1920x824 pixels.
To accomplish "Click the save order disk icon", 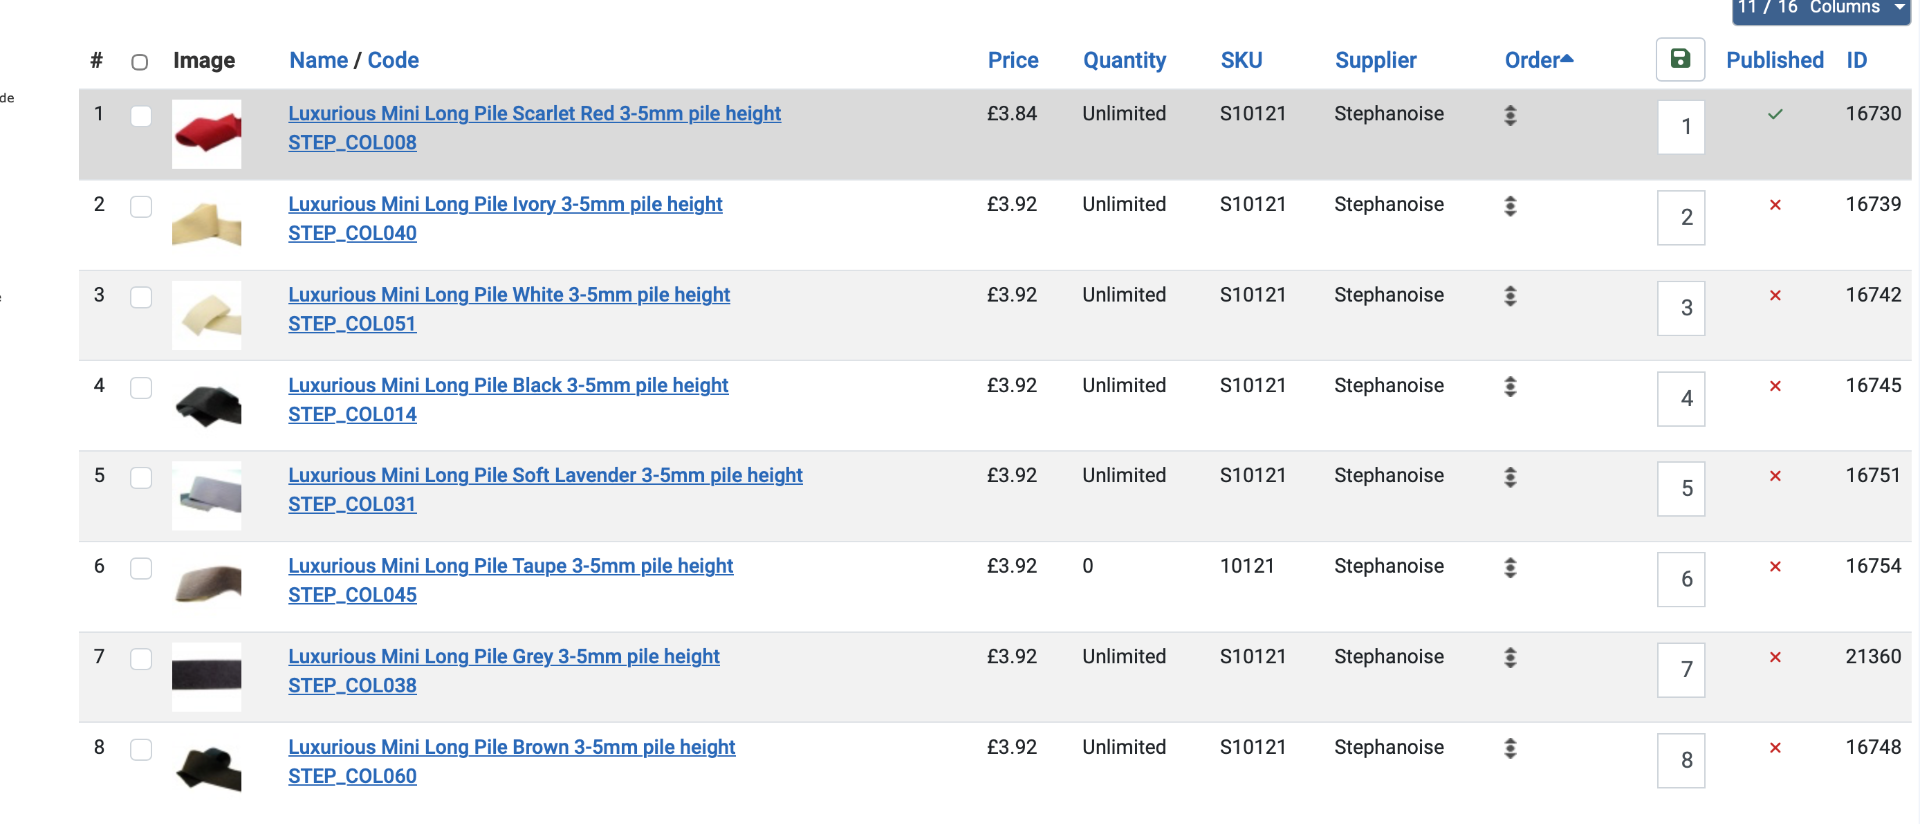I will coord(1680,60).
